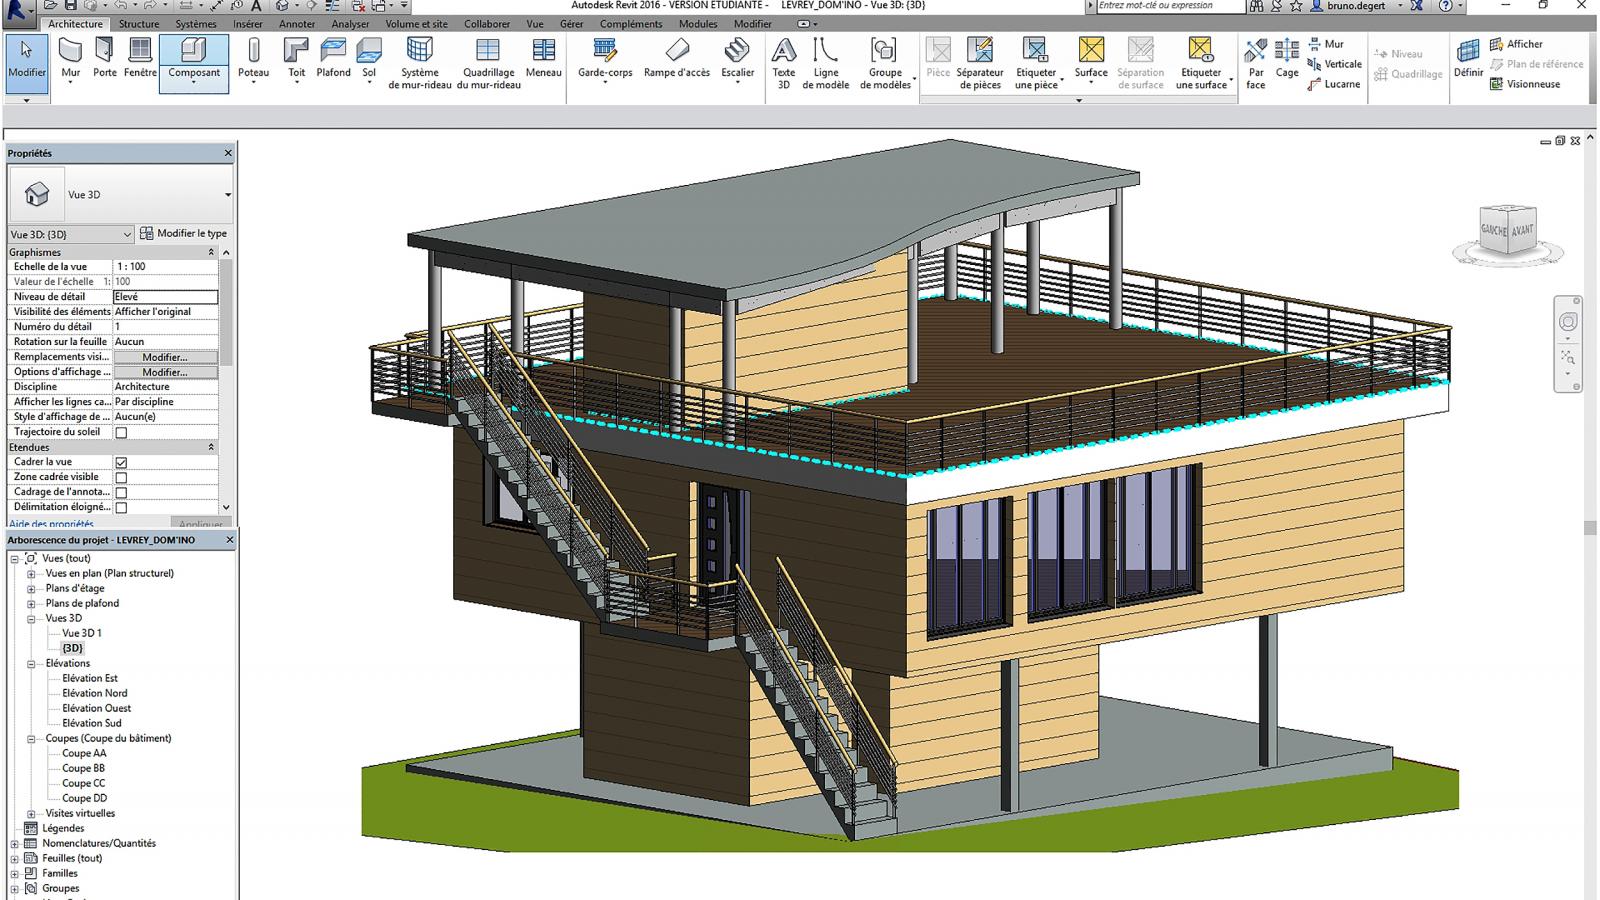The image size is (1600, 900).
Task: Click the Afficher work plane button
Action: [1516, 44]
